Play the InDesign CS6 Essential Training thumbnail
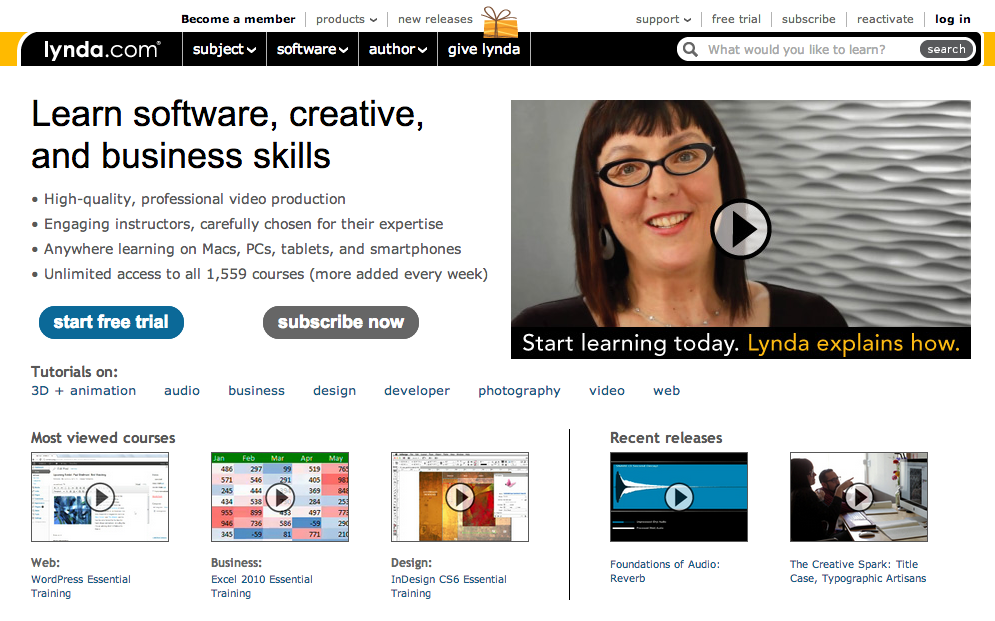The width and height of the screenshot is (995, 621). pyautogui.click(x=460, y=497)
